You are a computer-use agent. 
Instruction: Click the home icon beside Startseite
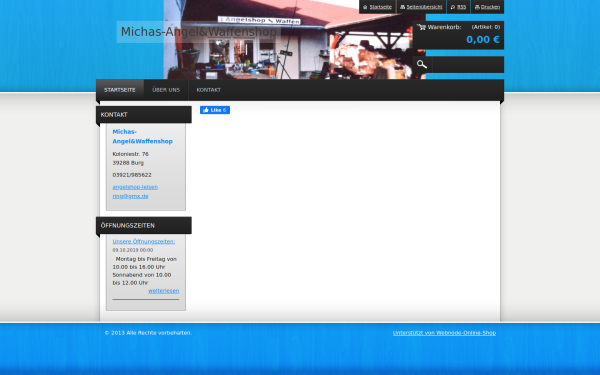[365, 7]
